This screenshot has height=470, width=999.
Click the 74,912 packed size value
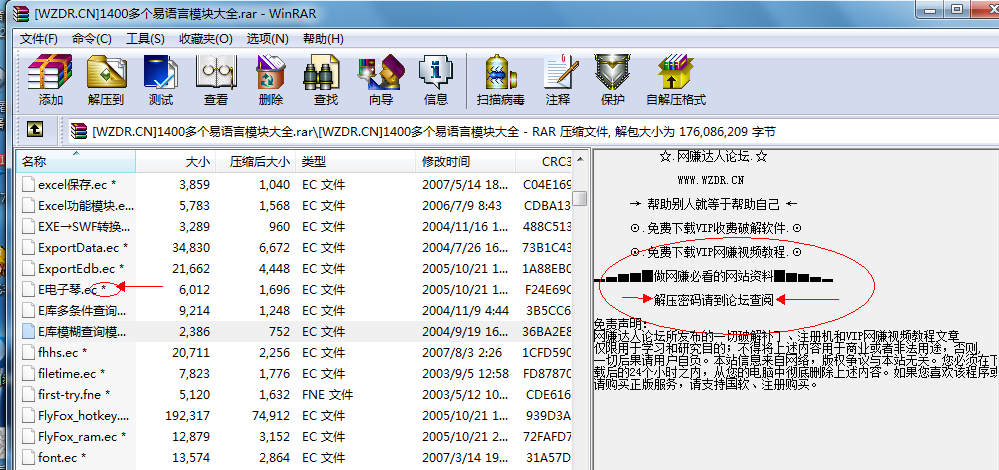pos(271,416)
